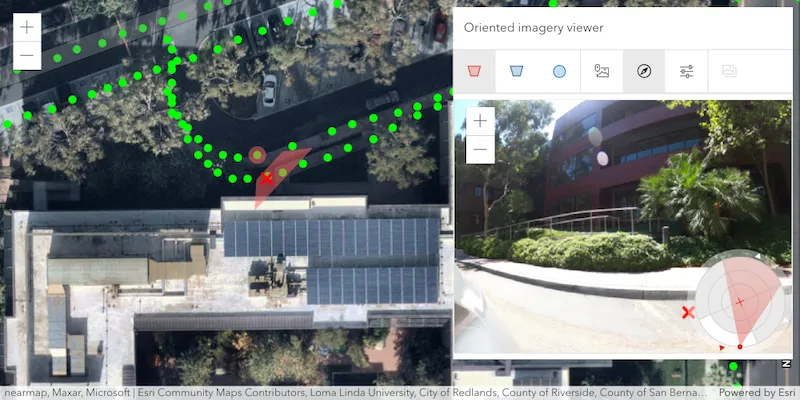Toggle the blue footprint coverage trapezoid icon
The width and height of the screenshot is (800, 400).
point(516,71)
